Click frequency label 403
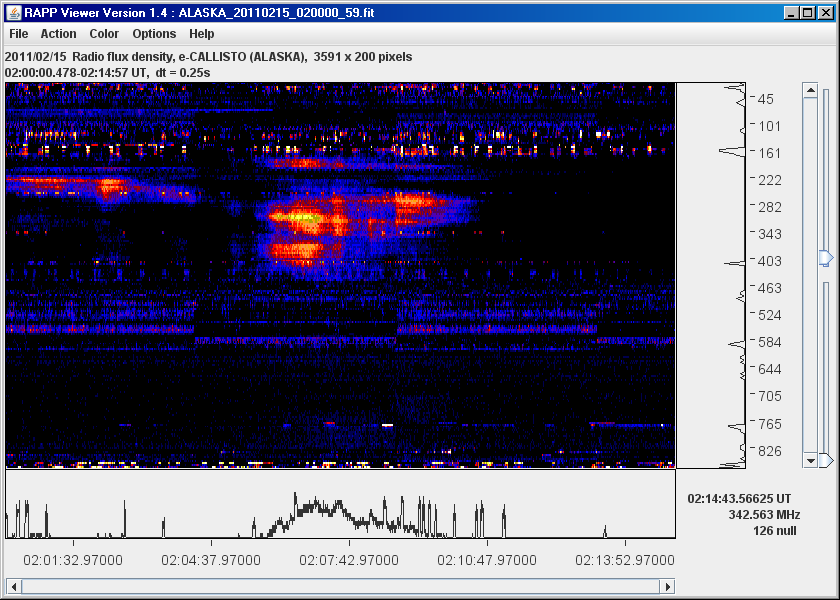The width and height of the screenshot is (840, 600). 769,261
